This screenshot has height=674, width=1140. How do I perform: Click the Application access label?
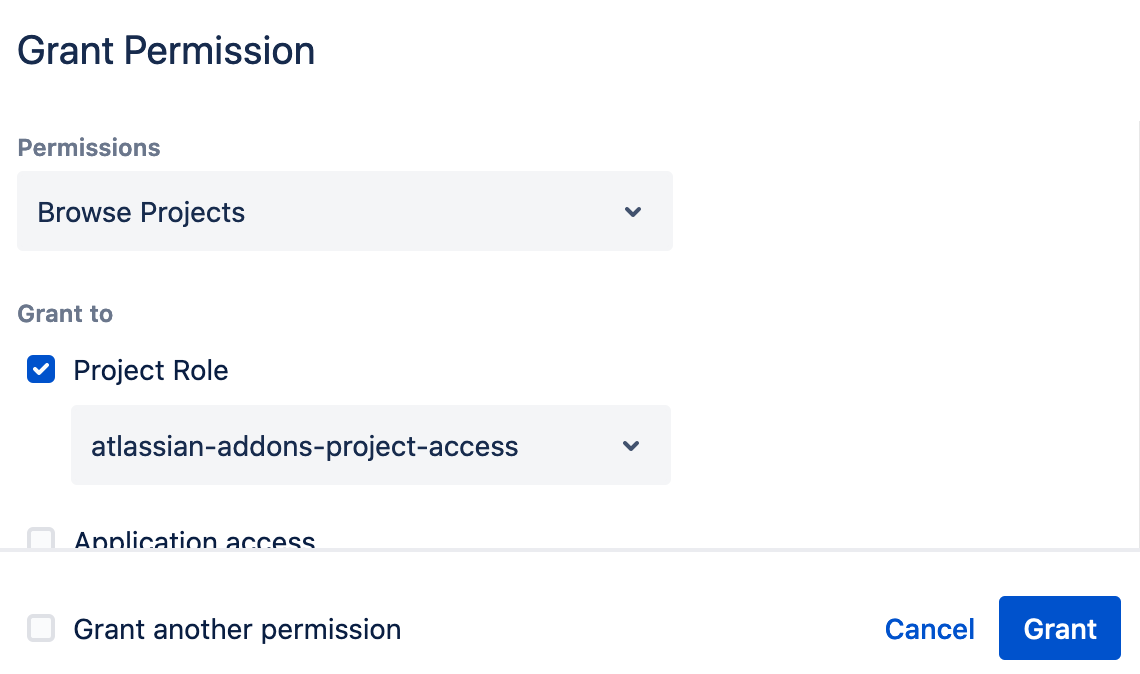[x=195, y=540]
